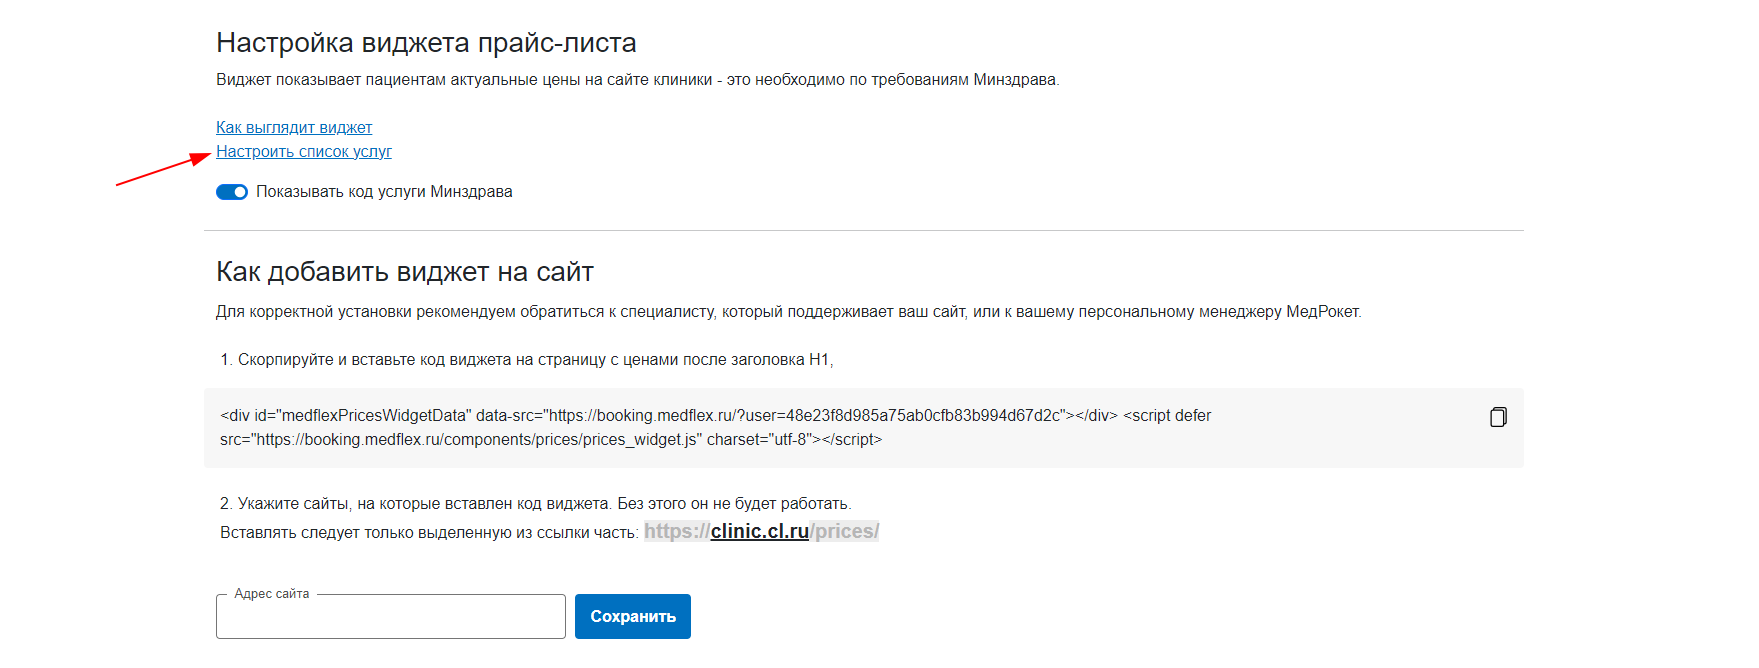
Task: Click the red arrow annotation
Action: [x=164, y=170]
